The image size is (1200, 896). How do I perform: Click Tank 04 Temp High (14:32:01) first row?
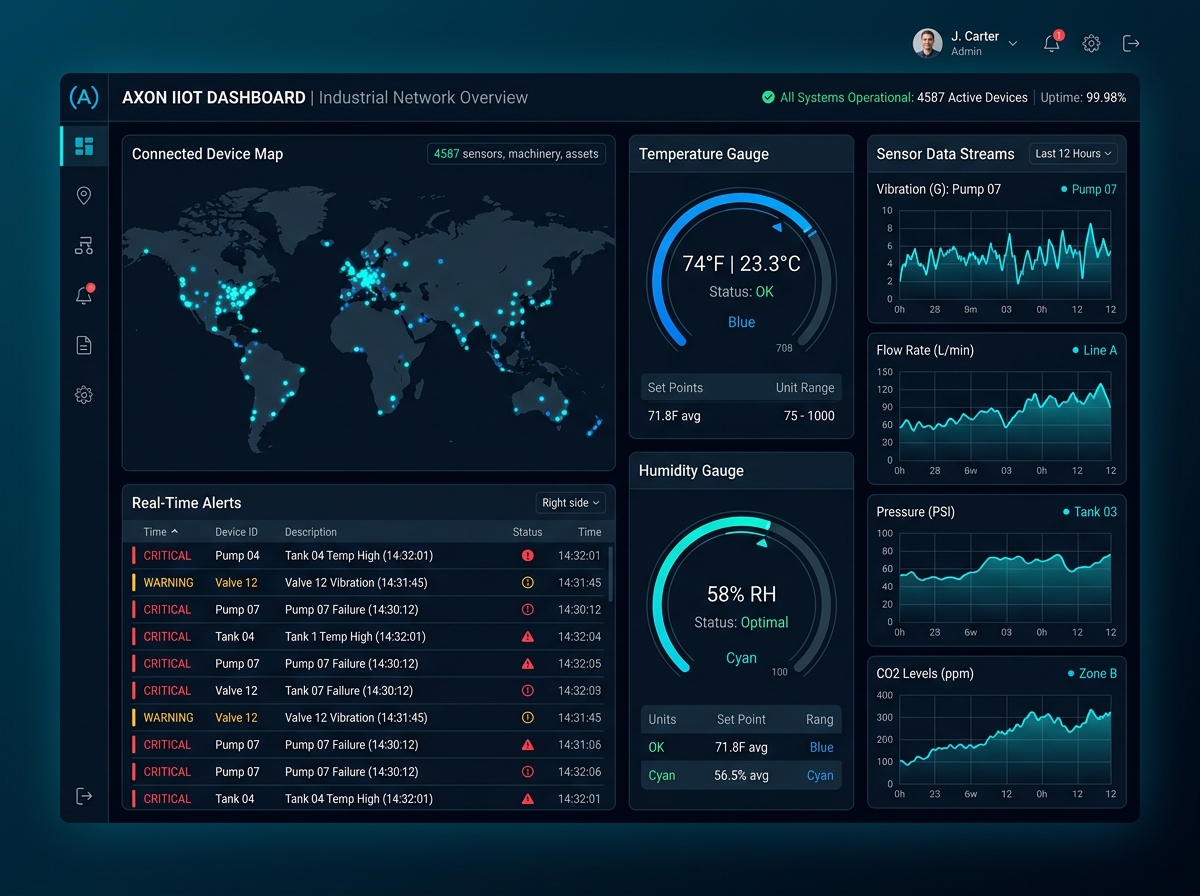[x=359, y=556]
